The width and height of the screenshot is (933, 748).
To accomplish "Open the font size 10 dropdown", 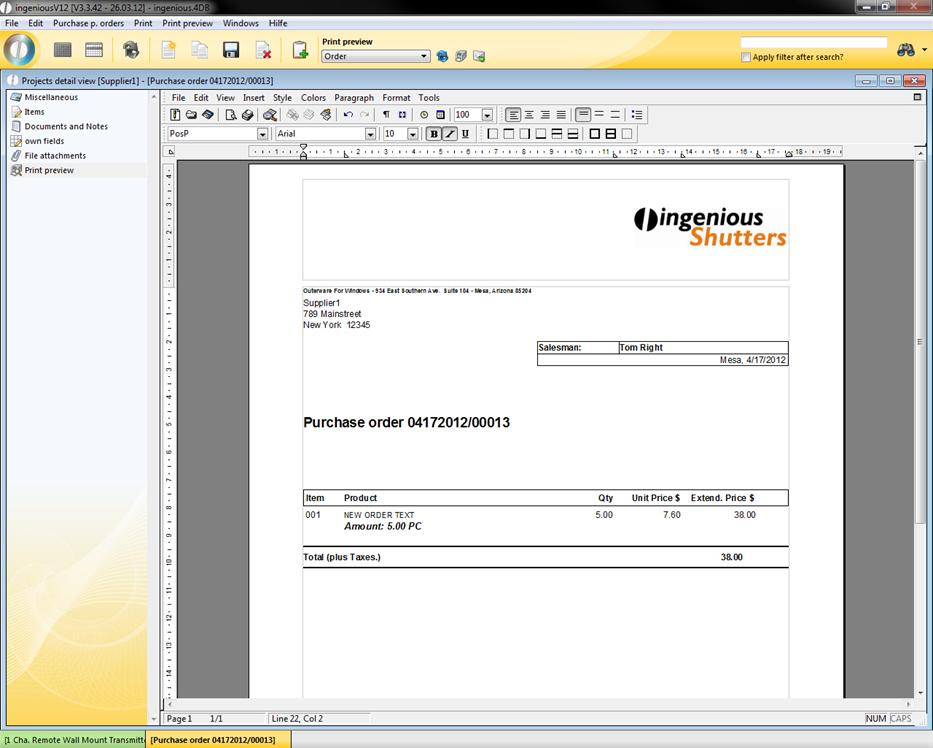I will [x=412, y=134].
